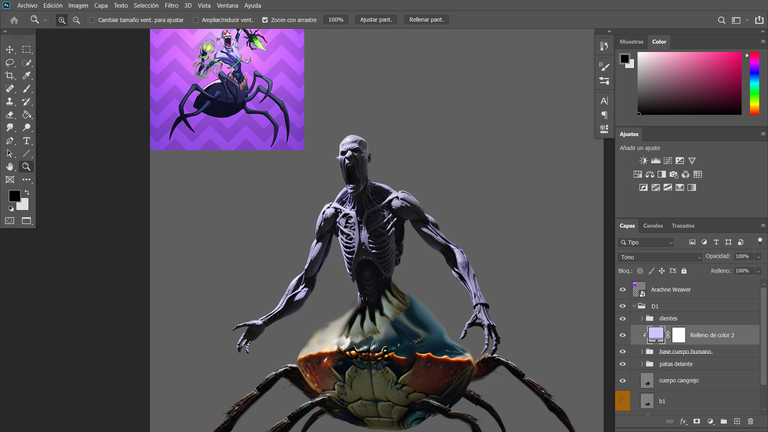Select the Brush tool
Image resolution: width=768 pixels, height=432 pixels.
[26, 89]
